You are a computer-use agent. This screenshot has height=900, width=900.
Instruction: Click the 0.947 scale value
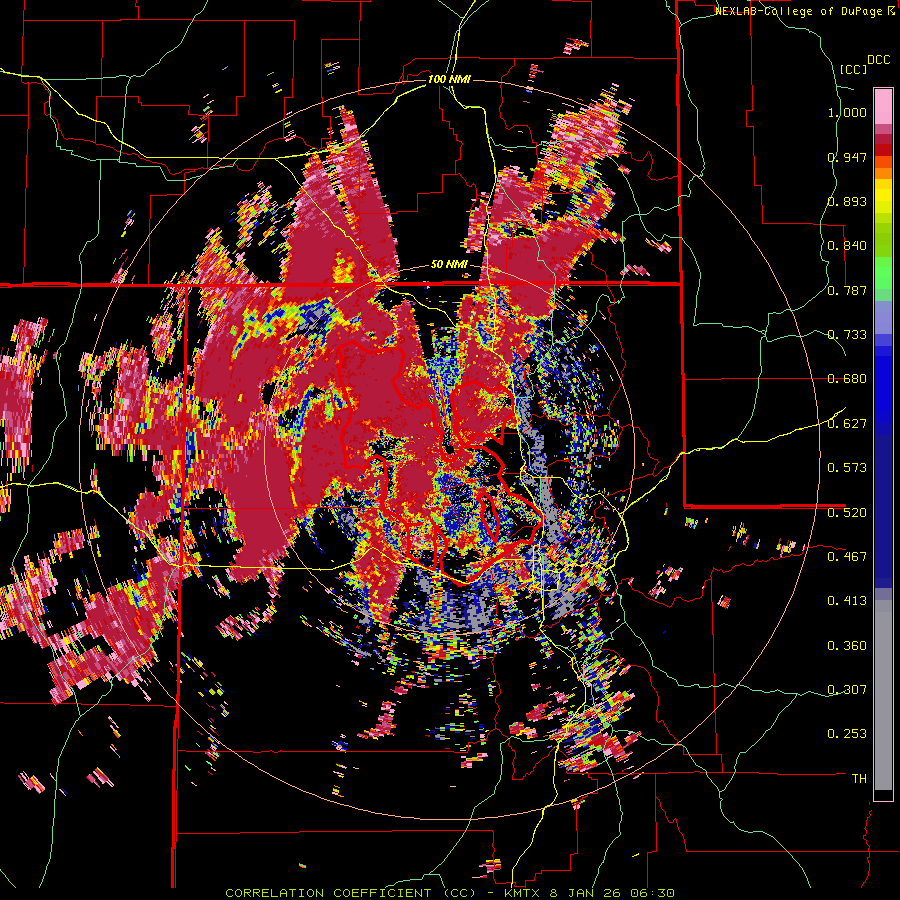[847, 157]
